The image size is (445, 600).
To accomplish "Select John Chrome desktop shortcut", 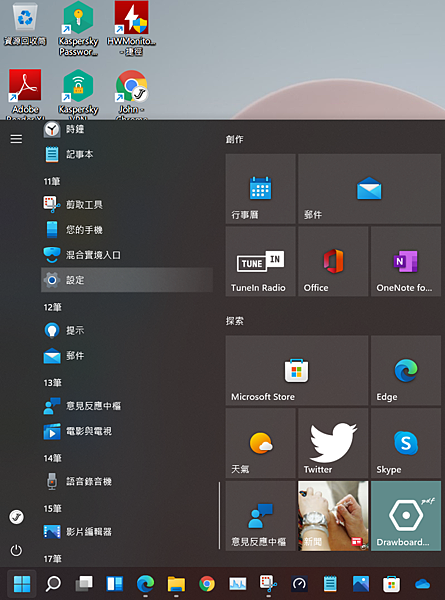I will point(131,94).
